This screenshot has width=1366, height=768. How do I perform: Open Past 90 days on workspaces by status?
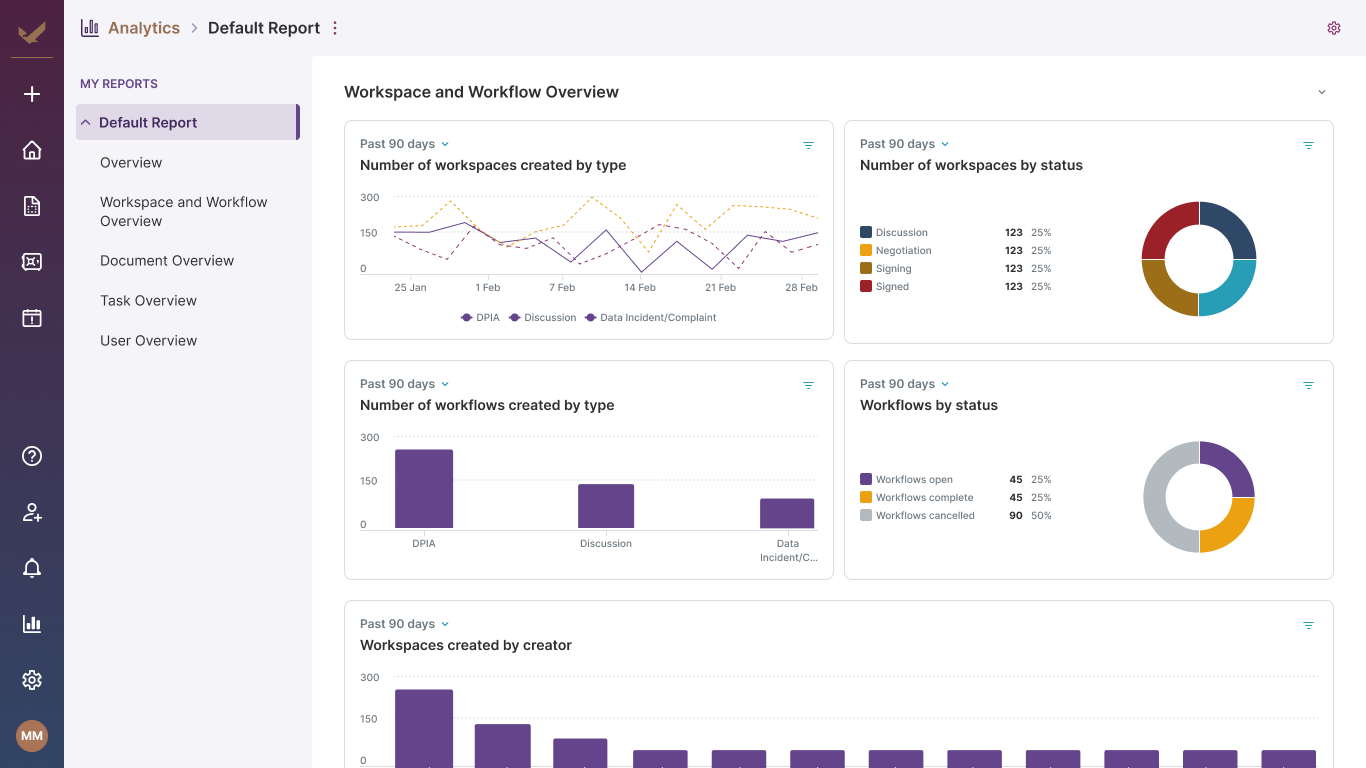point(905,144)
